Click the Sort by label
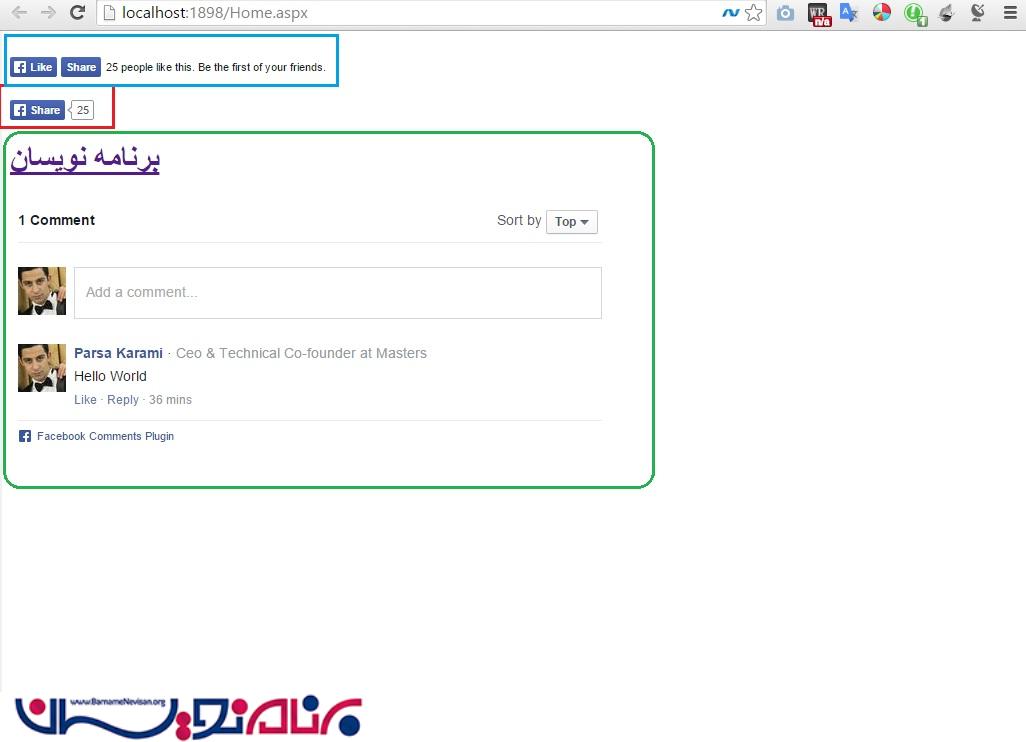The width and height of the screenshot is (1026, 742). coord(519,221)
